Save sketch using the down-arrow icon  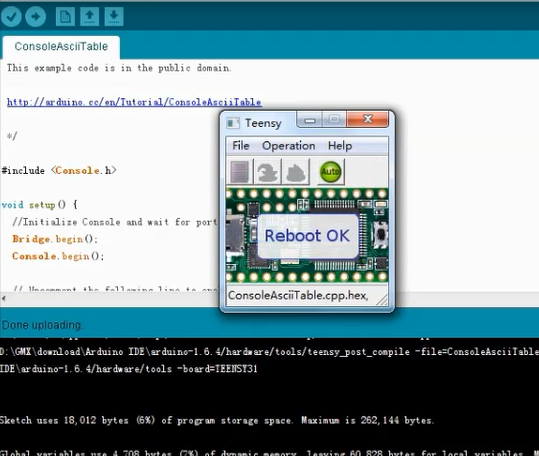click(114, 16)
